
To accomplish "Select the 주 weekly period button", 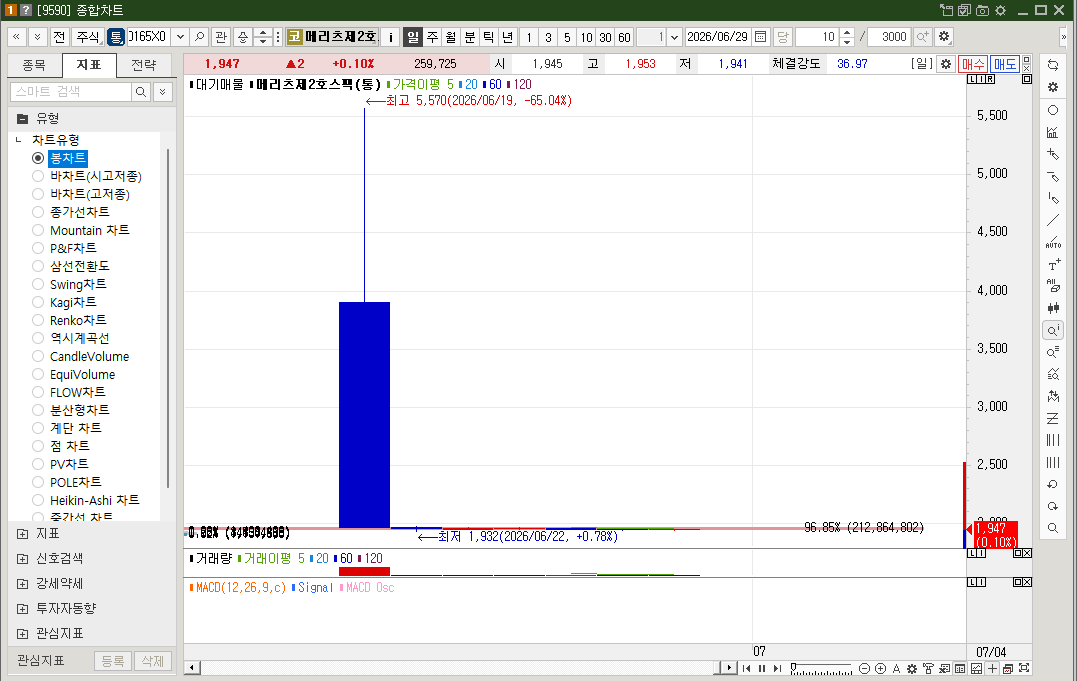I will pos(432,36).
